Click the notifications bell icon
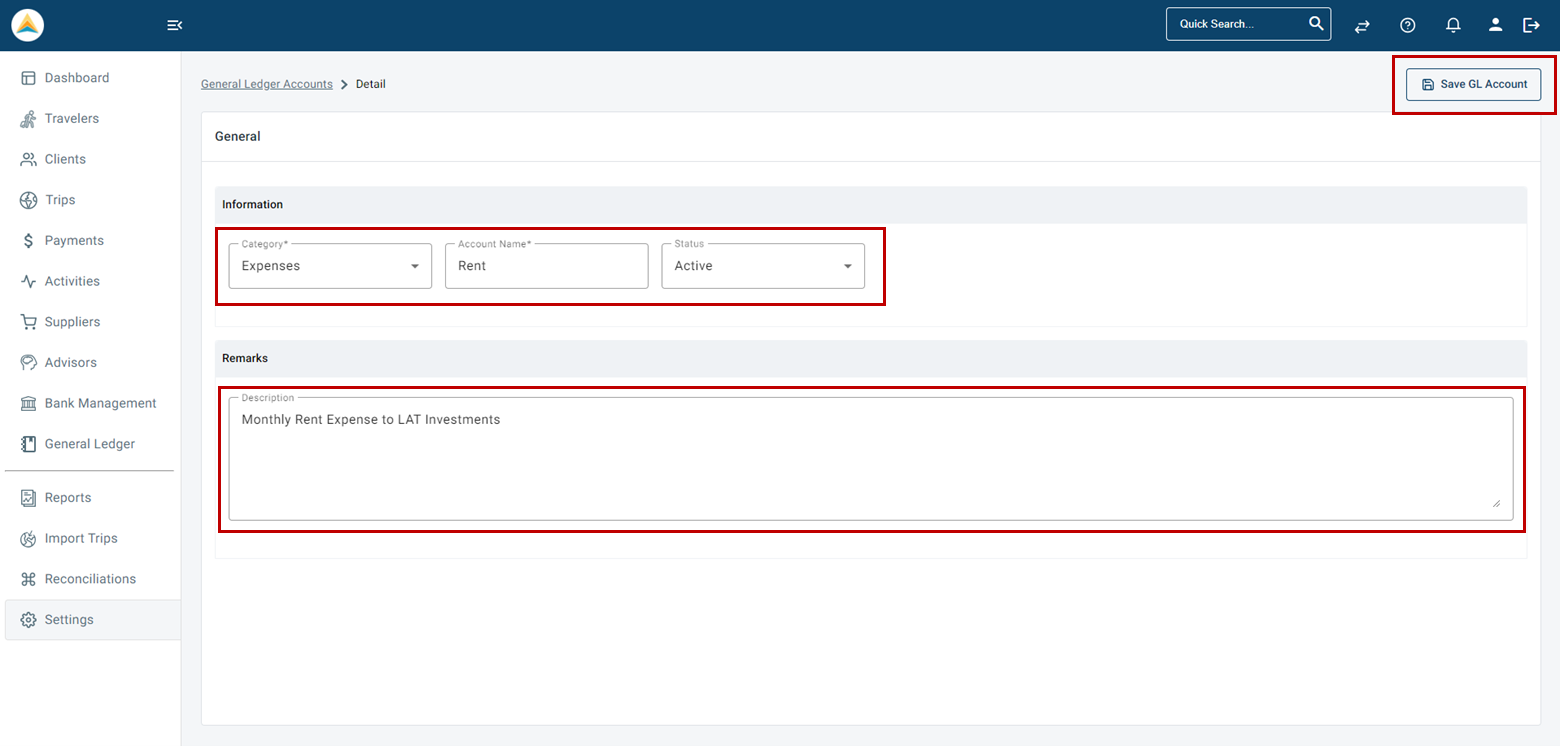Viewport: 1560px width, 746px height. pos(1452,25)
